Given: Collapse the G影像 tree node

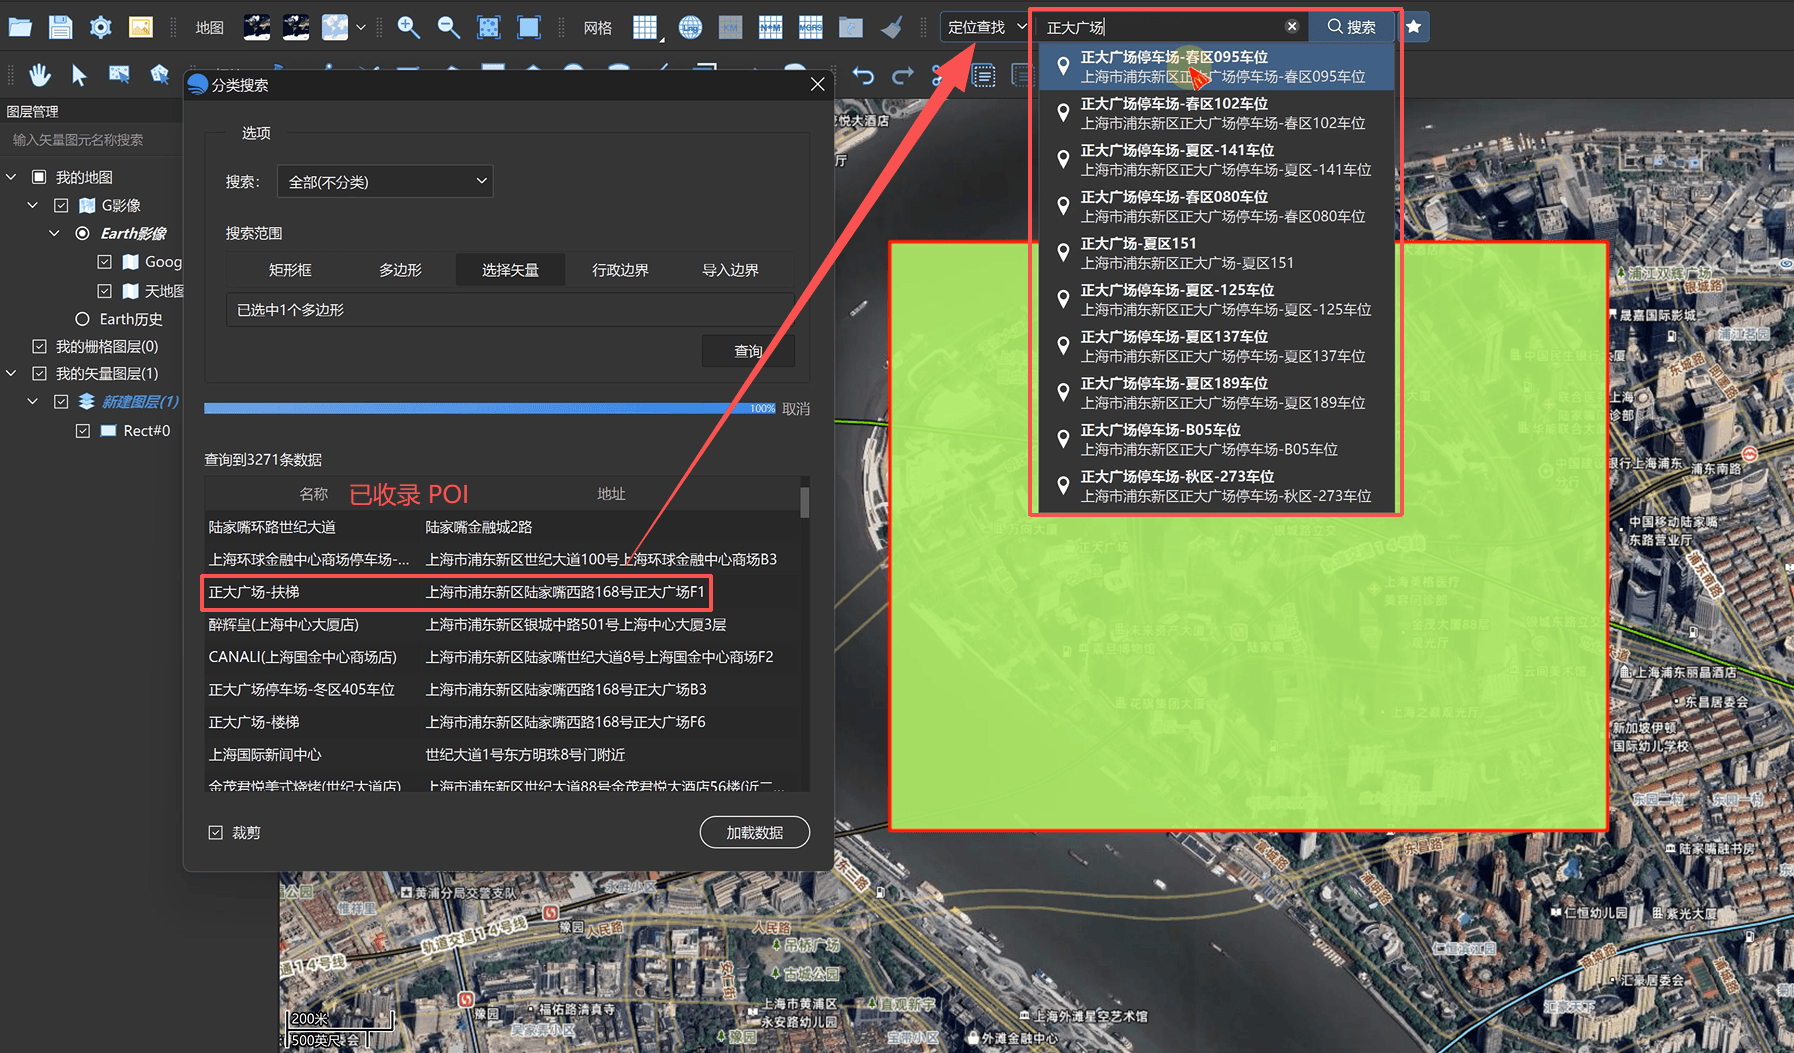Looking at the screenshot, I should (x=33, y=205).
